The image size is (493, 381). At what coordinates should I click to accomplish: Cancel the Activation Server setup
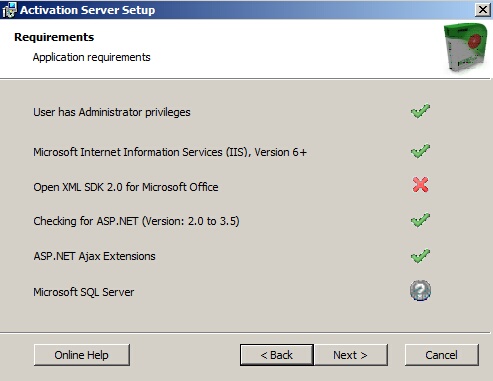tap(442, 355)
